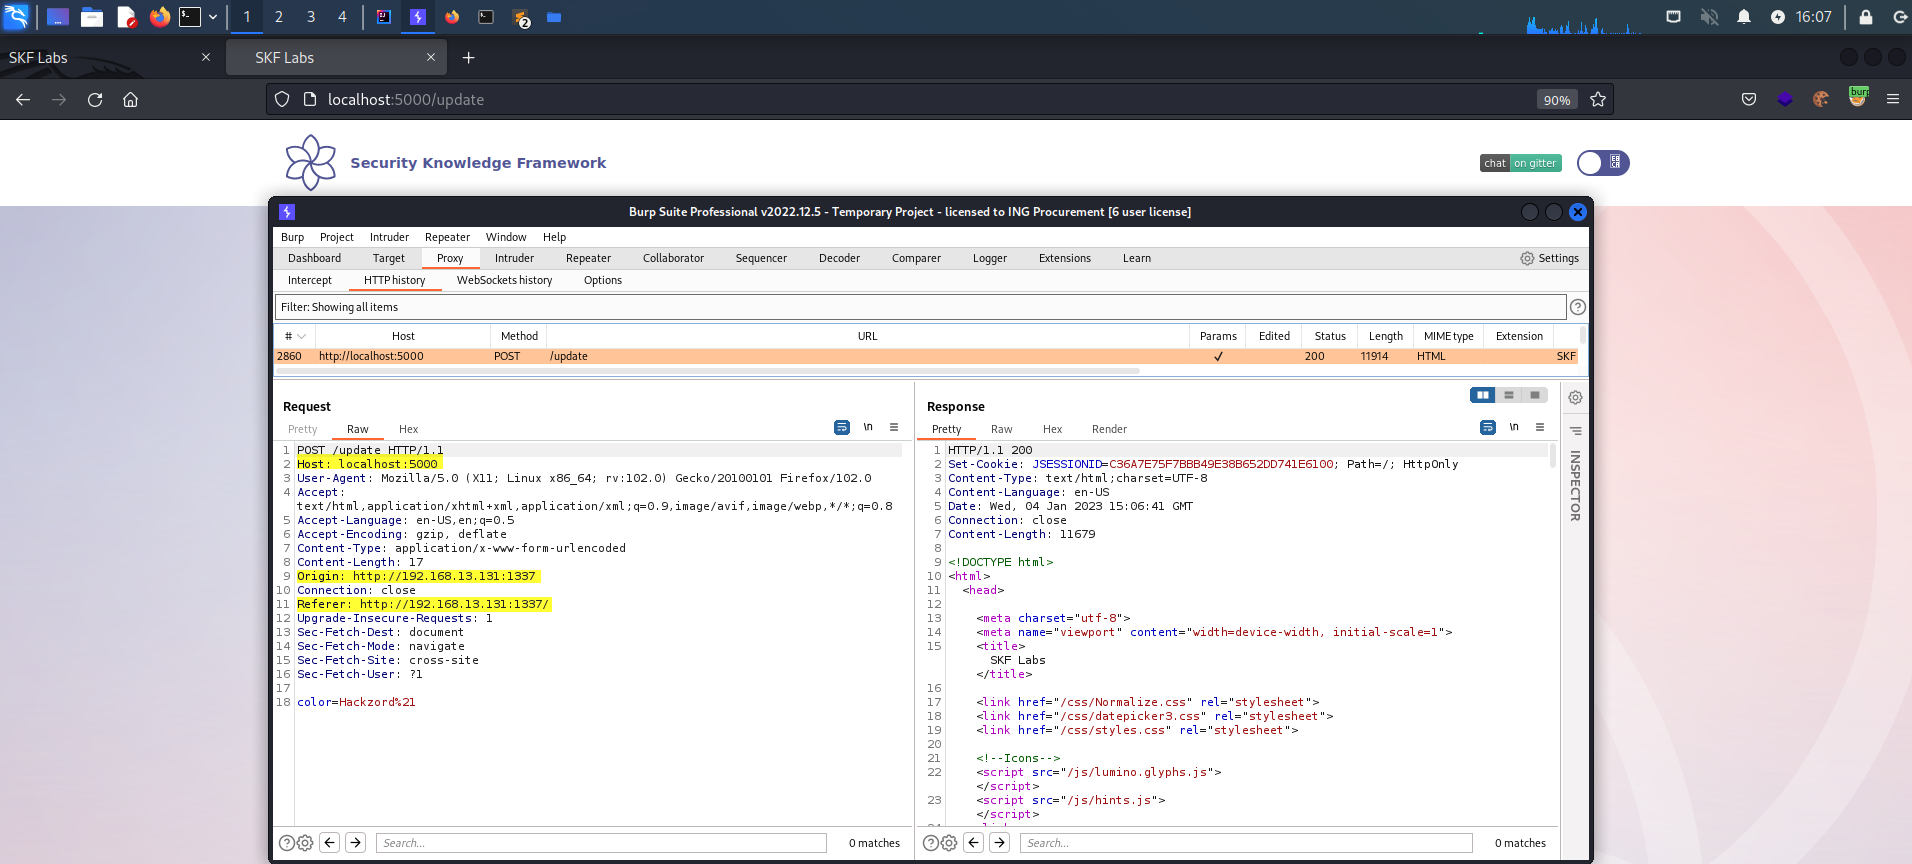The height and width of the screenshot is (864, 1912).
Task: Toggle the dark mode switch on SKF page
Action: (x=1603, y=163)
